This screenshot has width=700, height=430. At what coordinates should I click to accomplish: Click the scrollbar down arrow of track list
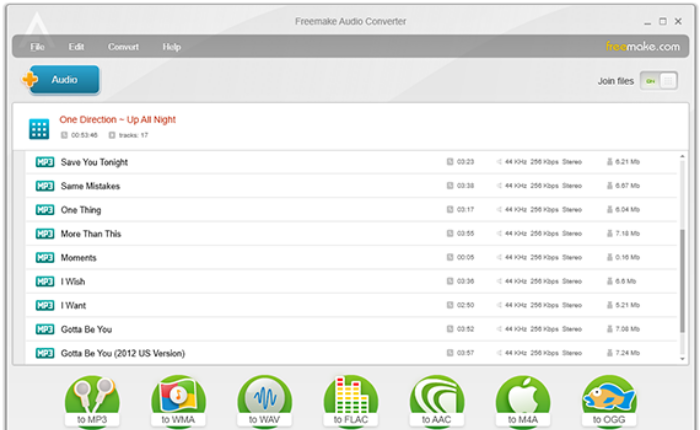point(682,359)
